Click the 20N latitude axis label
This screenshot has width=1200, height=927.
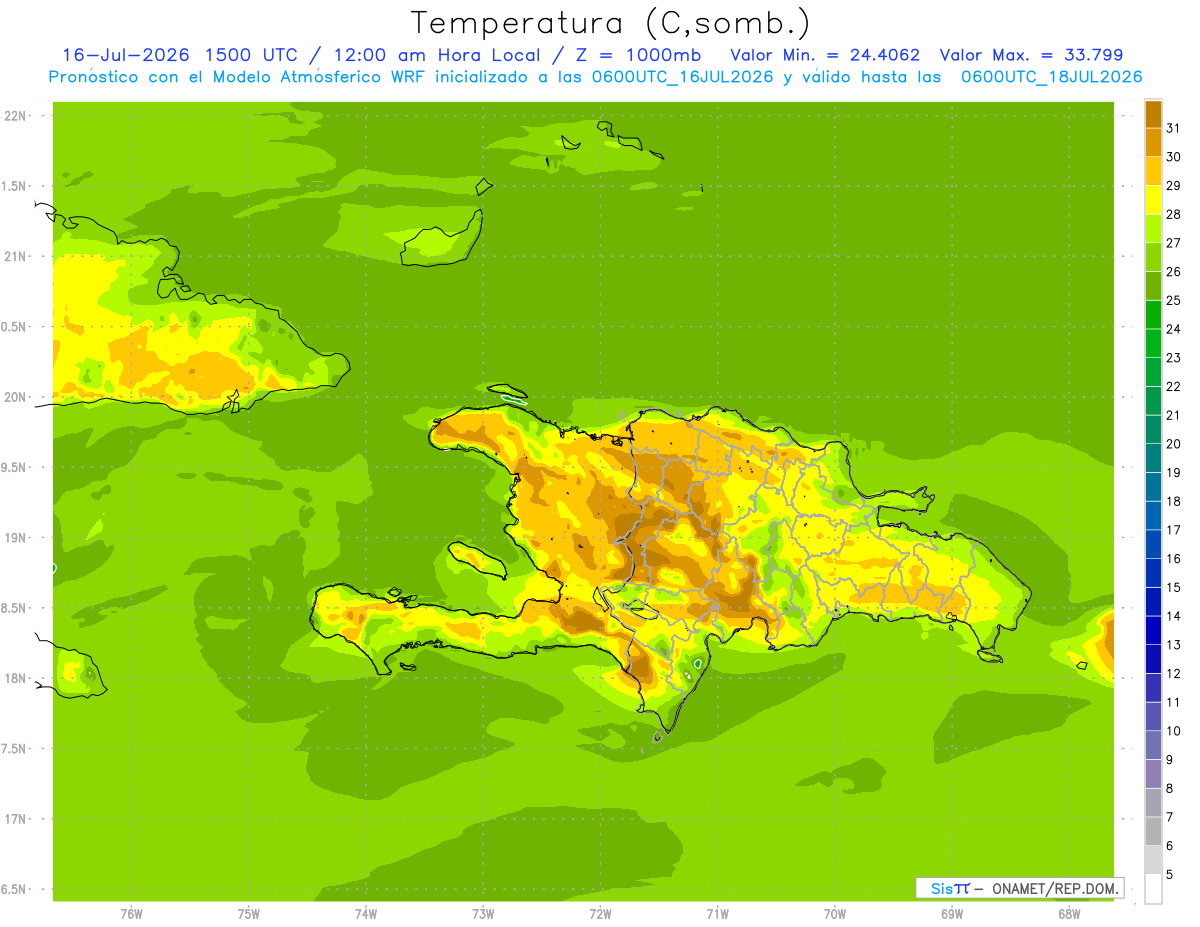point(16,397)
